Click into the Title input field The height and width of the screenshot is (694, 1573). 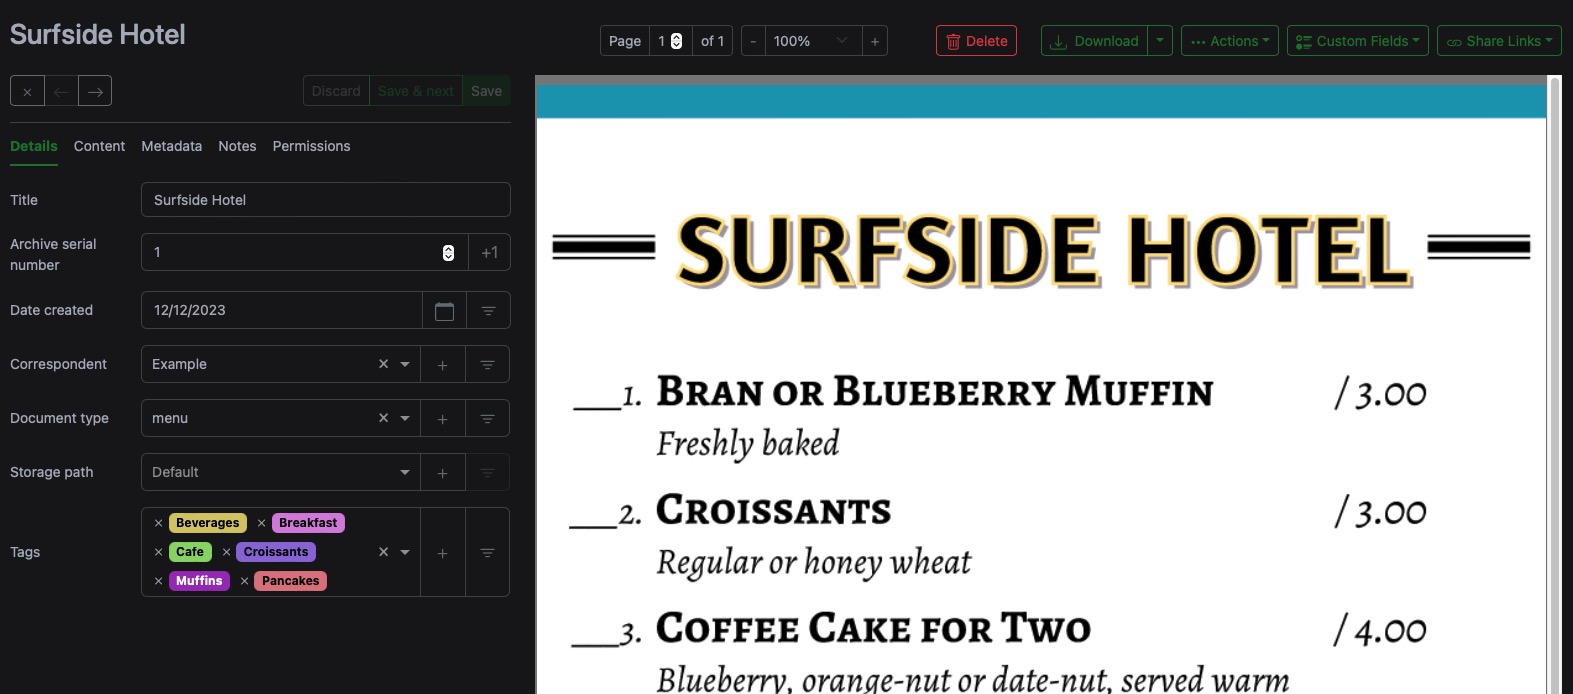[325, 200]
